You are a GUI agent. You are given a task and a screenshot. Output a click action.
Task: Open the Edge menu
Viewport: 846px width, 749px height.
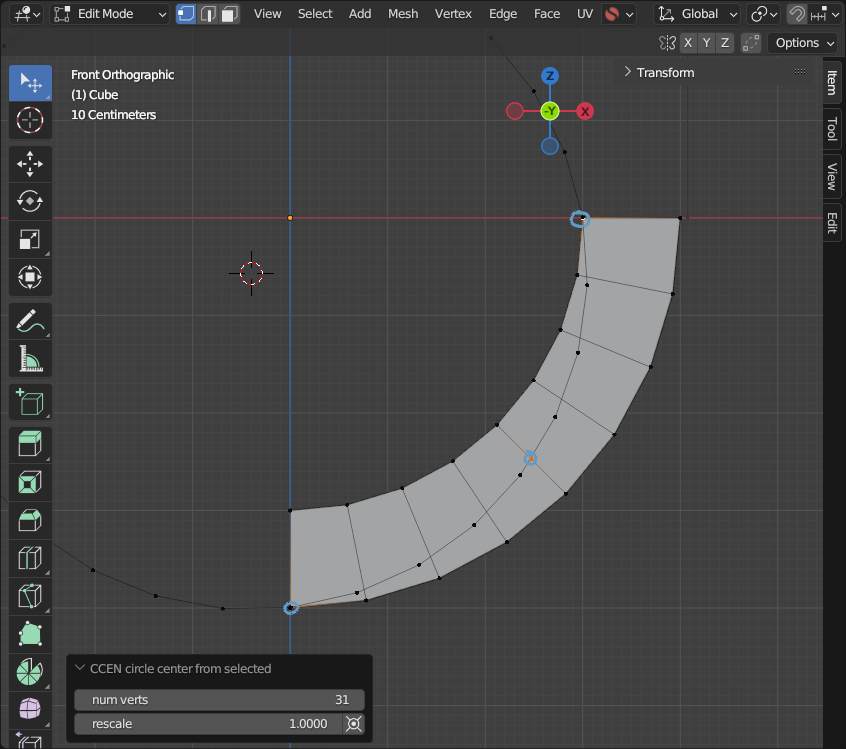tap(503, 14)
